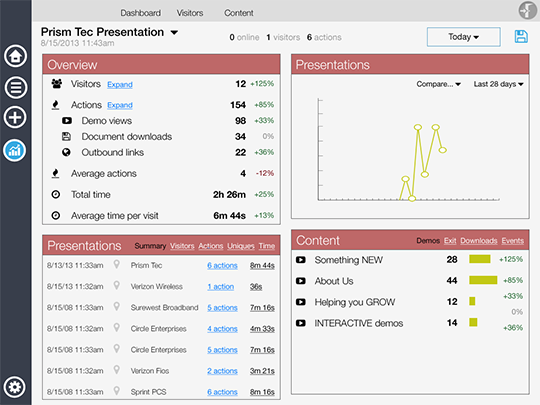Image resolution: width=540 pixels, height=405 pixels.
Task: Click video icon beside Helping you GROW
Action: point(301,302)
